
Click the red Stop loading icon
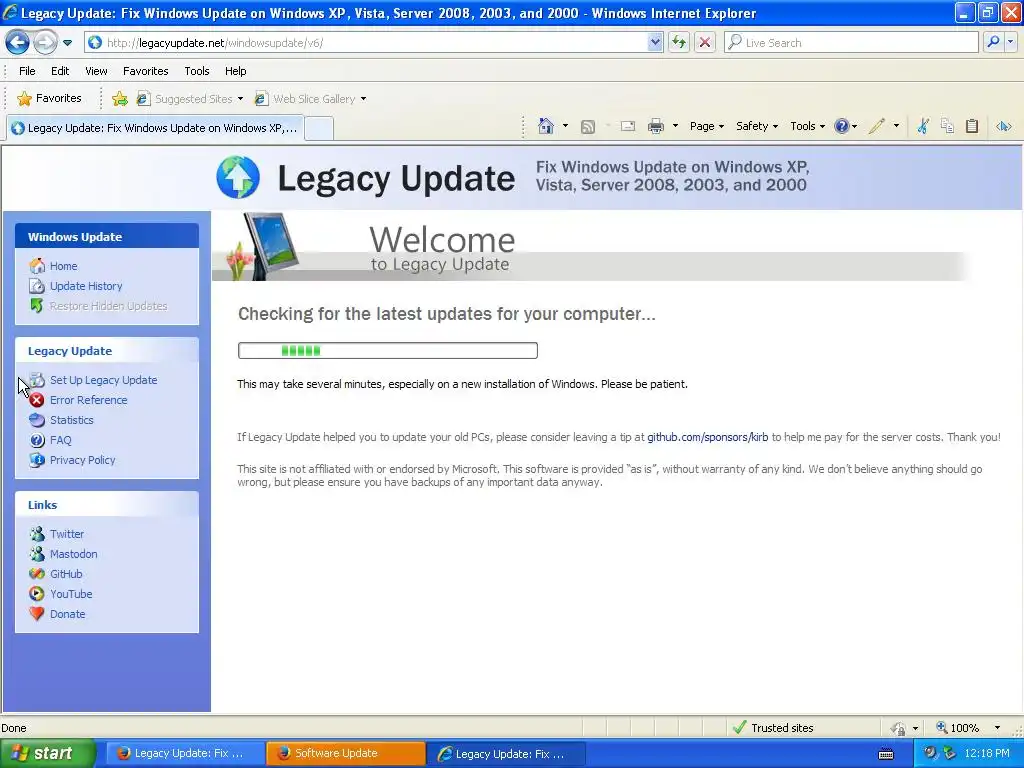click(705, 42)
